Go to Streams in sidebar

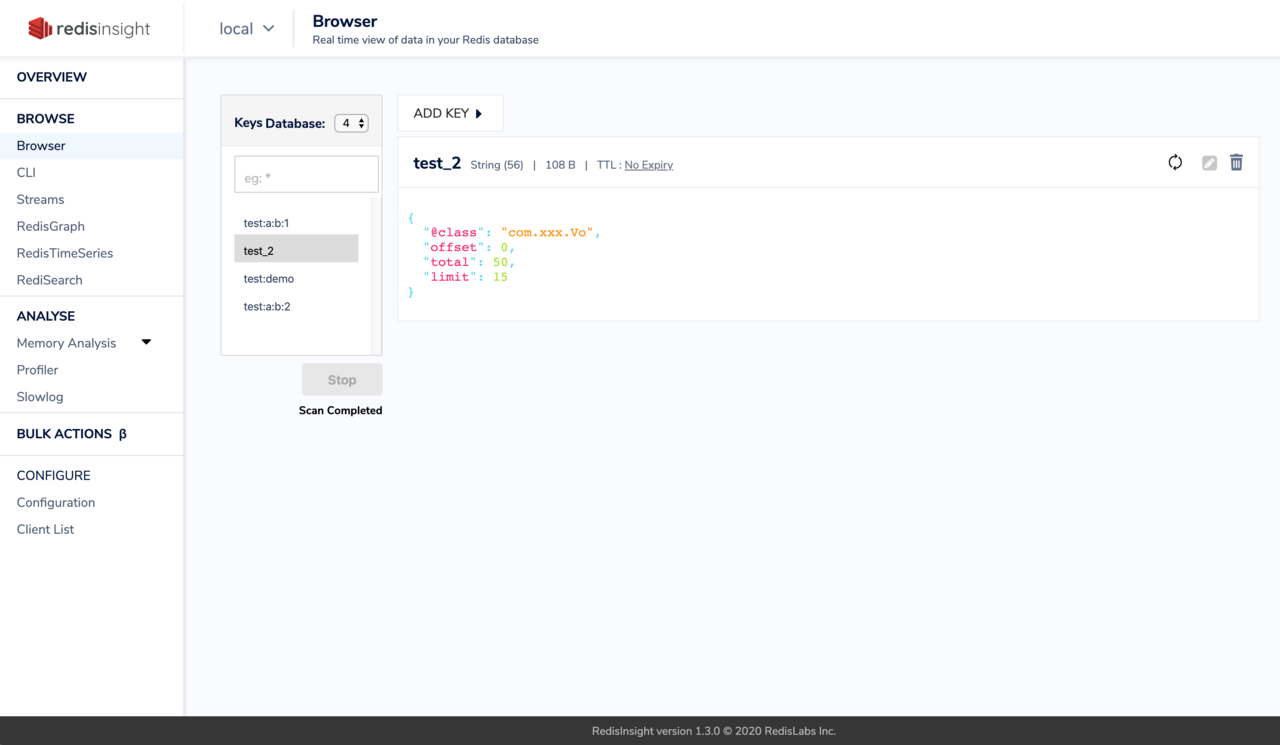(x=40, y=199)
